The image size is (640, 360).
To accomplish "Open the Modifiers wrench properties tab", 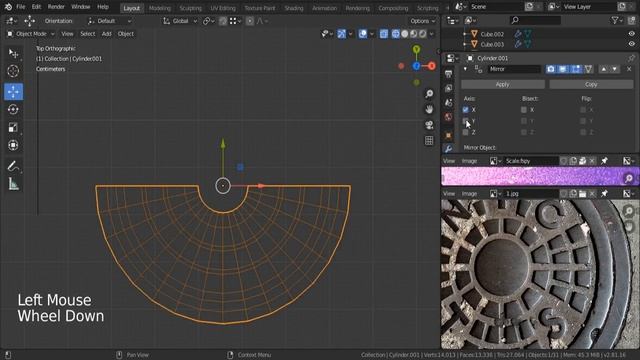I will [x=448, y=149].
